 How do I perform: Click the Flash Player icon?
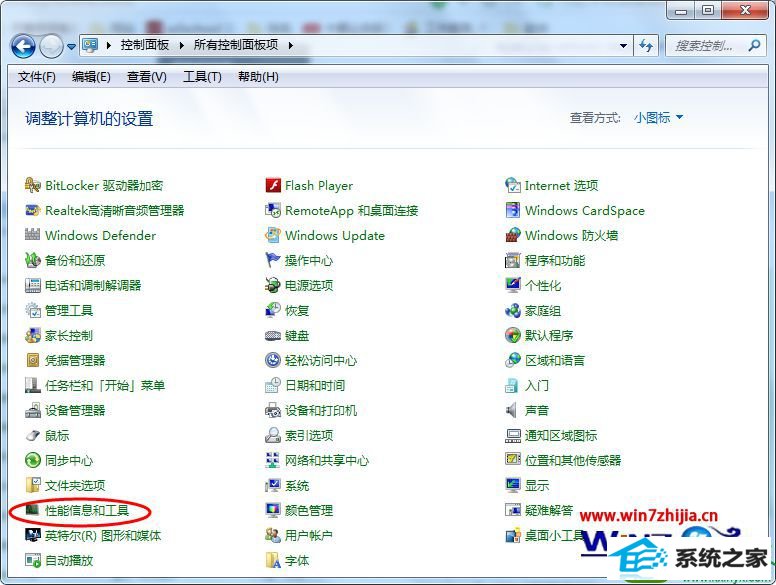click(x=273, y=186)
